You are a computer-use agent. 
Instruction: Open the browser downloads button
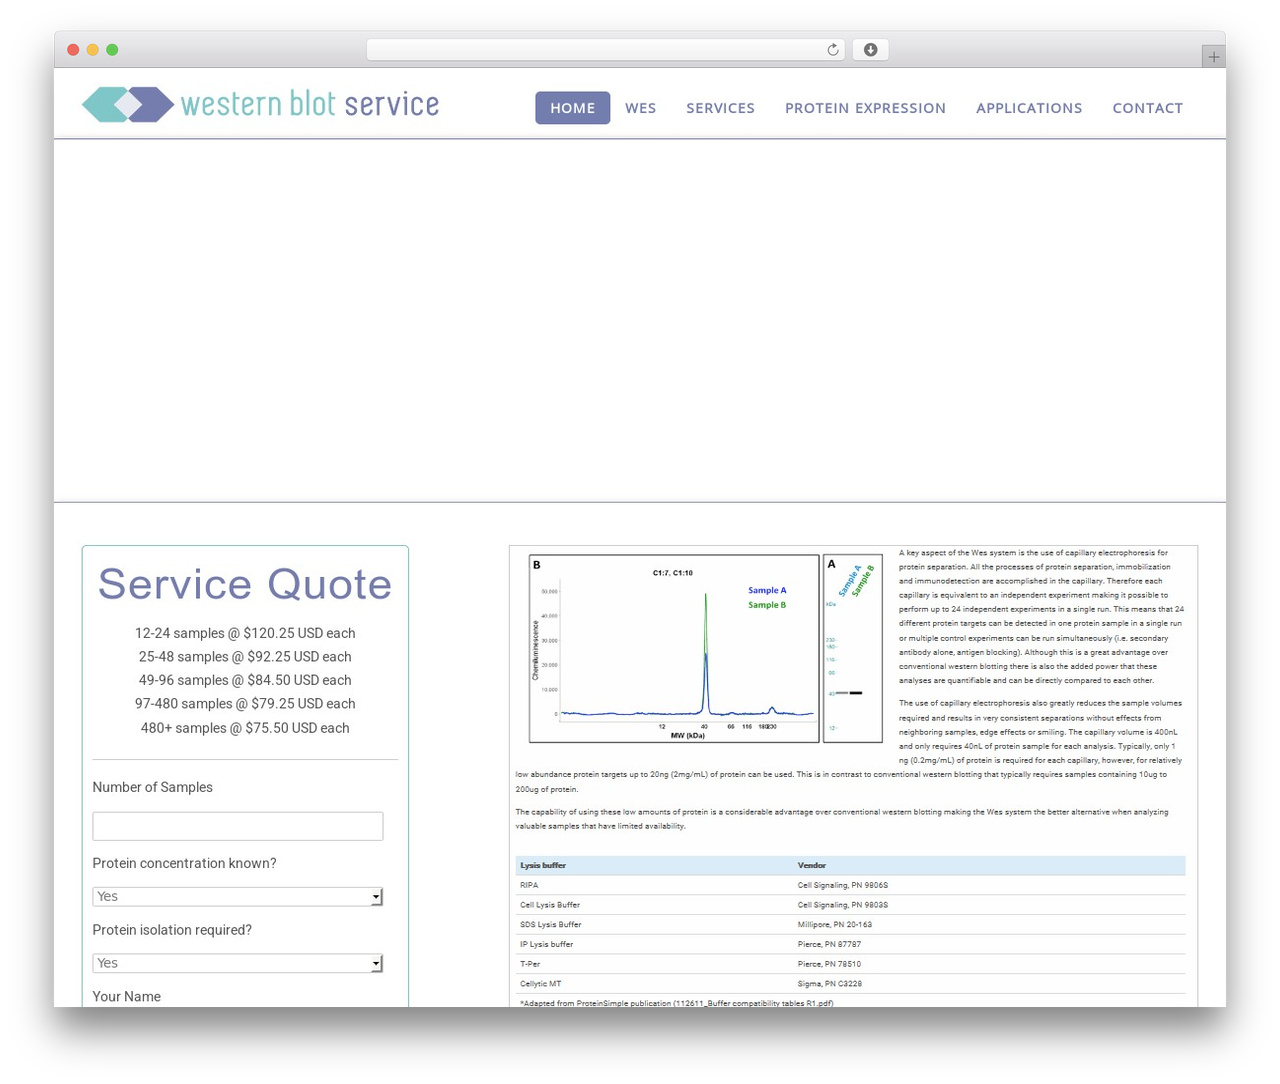coord(870,50)
